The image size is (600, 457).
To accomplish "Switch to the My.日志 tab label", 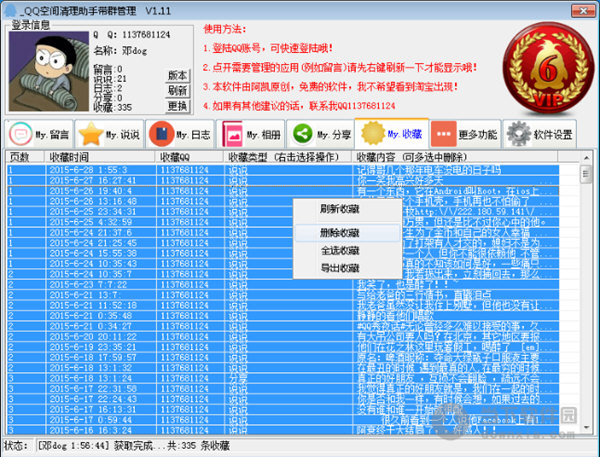I will pyautogui.click(x=193, y=135).
